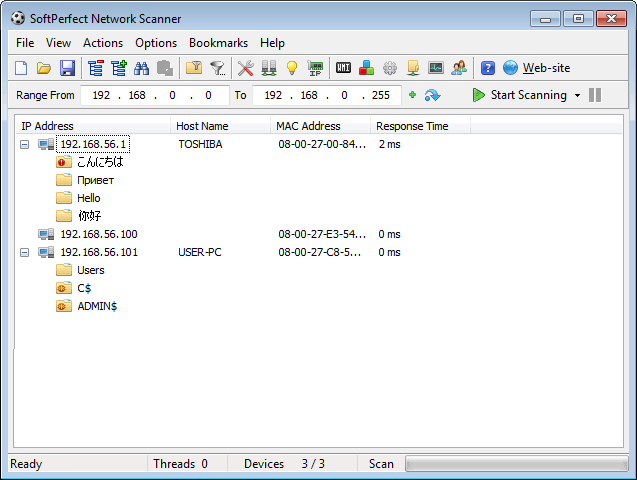Collapse the 192.168.56.101 tree node

click(25, 253)
